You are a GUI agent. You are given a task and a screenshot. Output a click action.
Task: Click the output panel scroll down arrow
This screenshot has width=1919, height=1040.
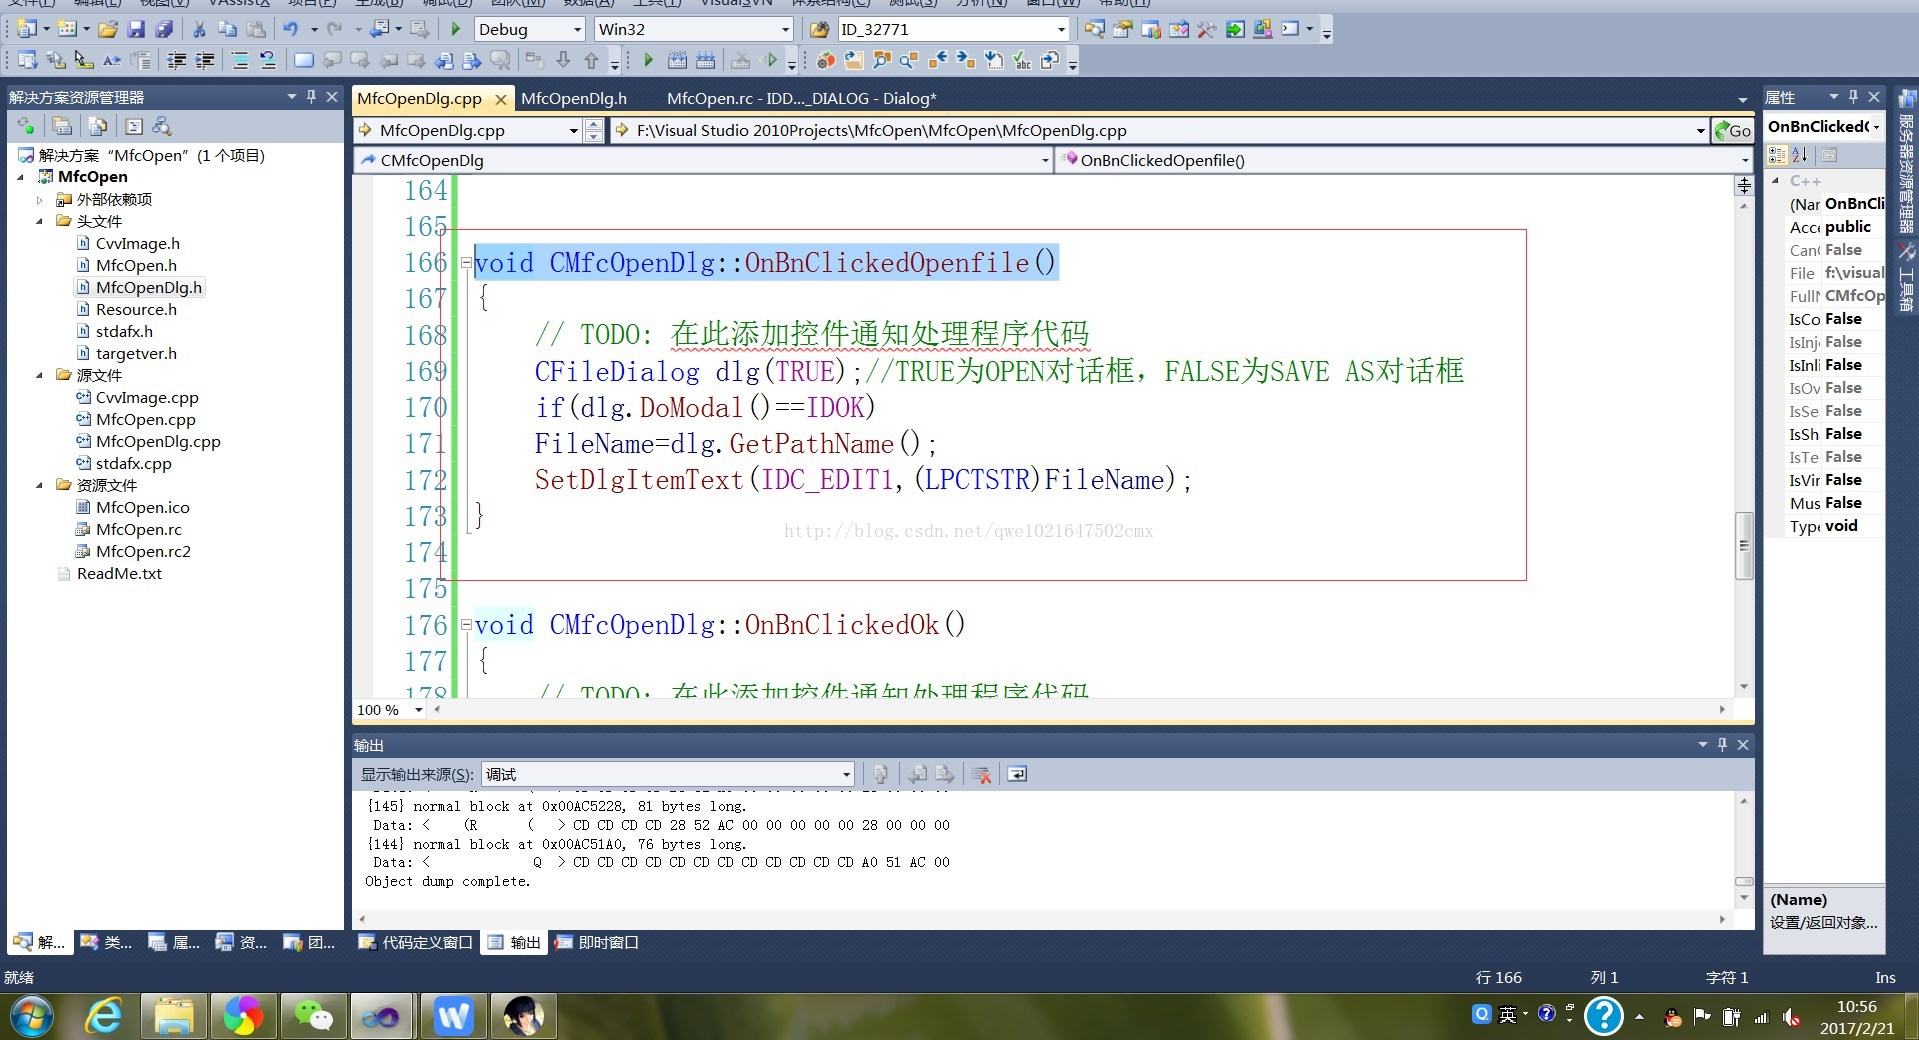click(1744, 898)
